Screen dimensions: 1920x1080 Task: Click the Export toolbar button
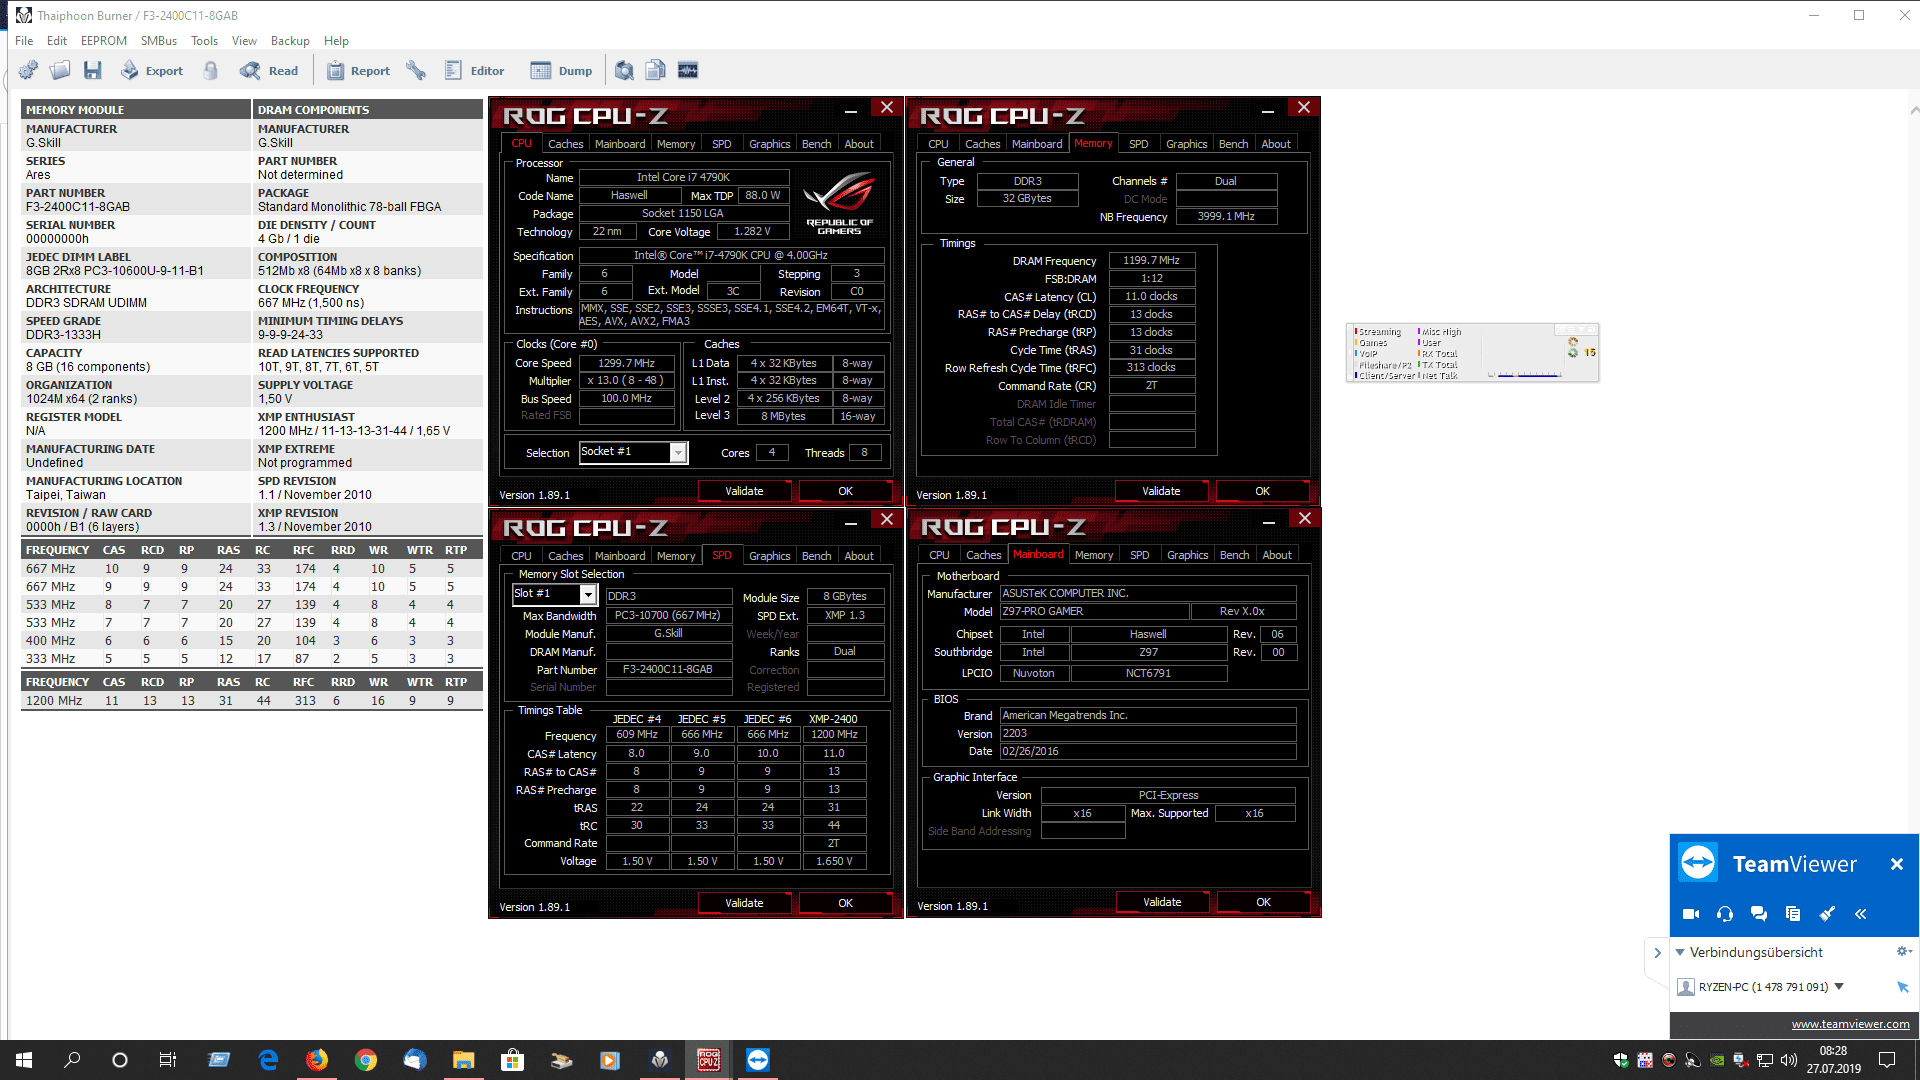tap(152, 70)
